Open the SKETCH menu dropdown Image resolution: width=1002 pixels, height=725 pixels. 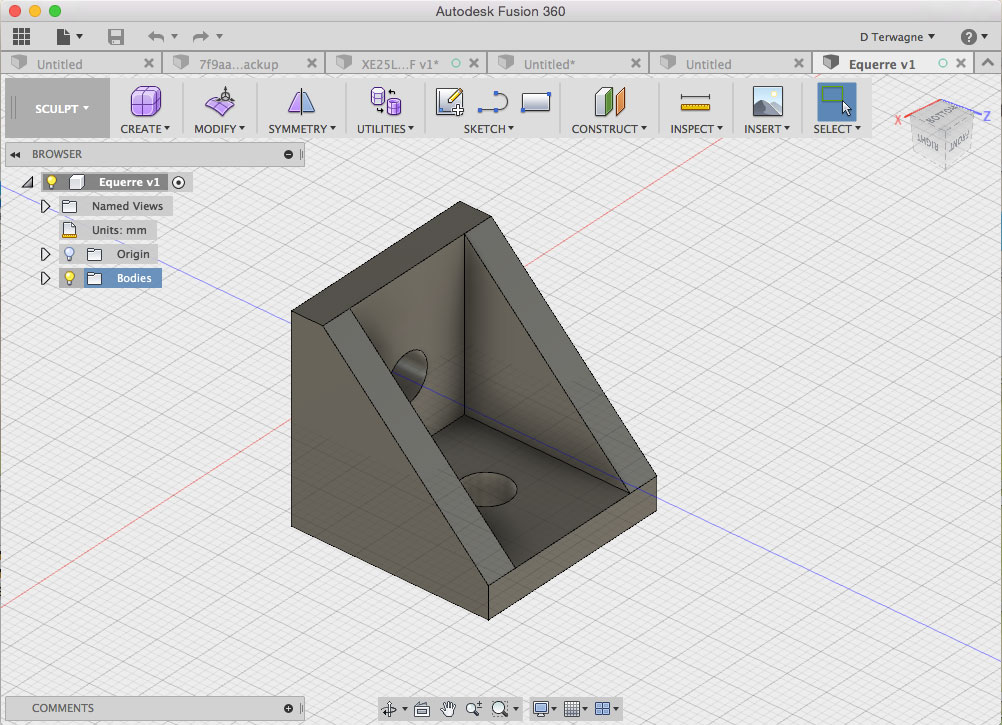(489, 129)
